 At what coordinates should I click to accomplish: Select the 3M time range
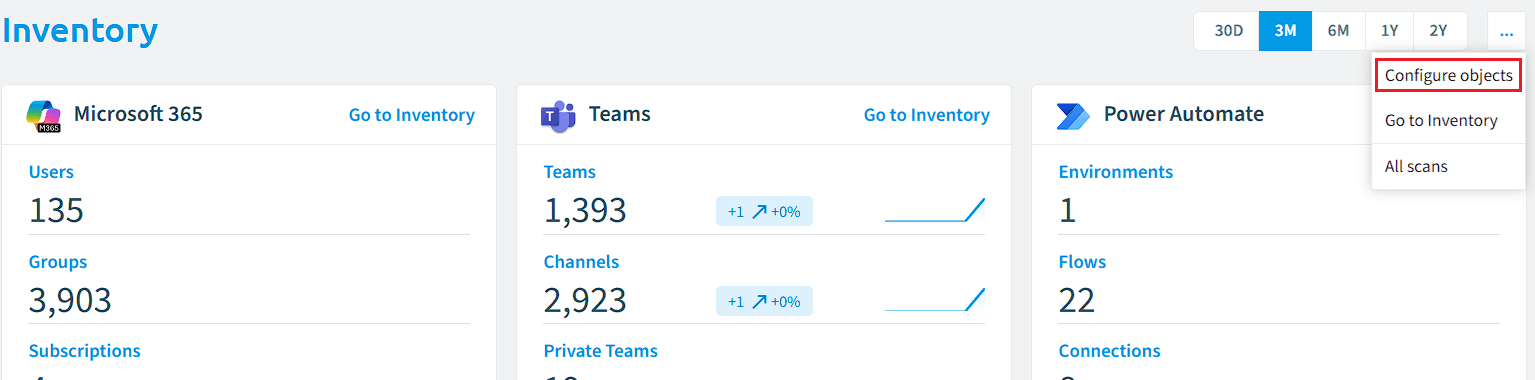(x=1286, y=31)
